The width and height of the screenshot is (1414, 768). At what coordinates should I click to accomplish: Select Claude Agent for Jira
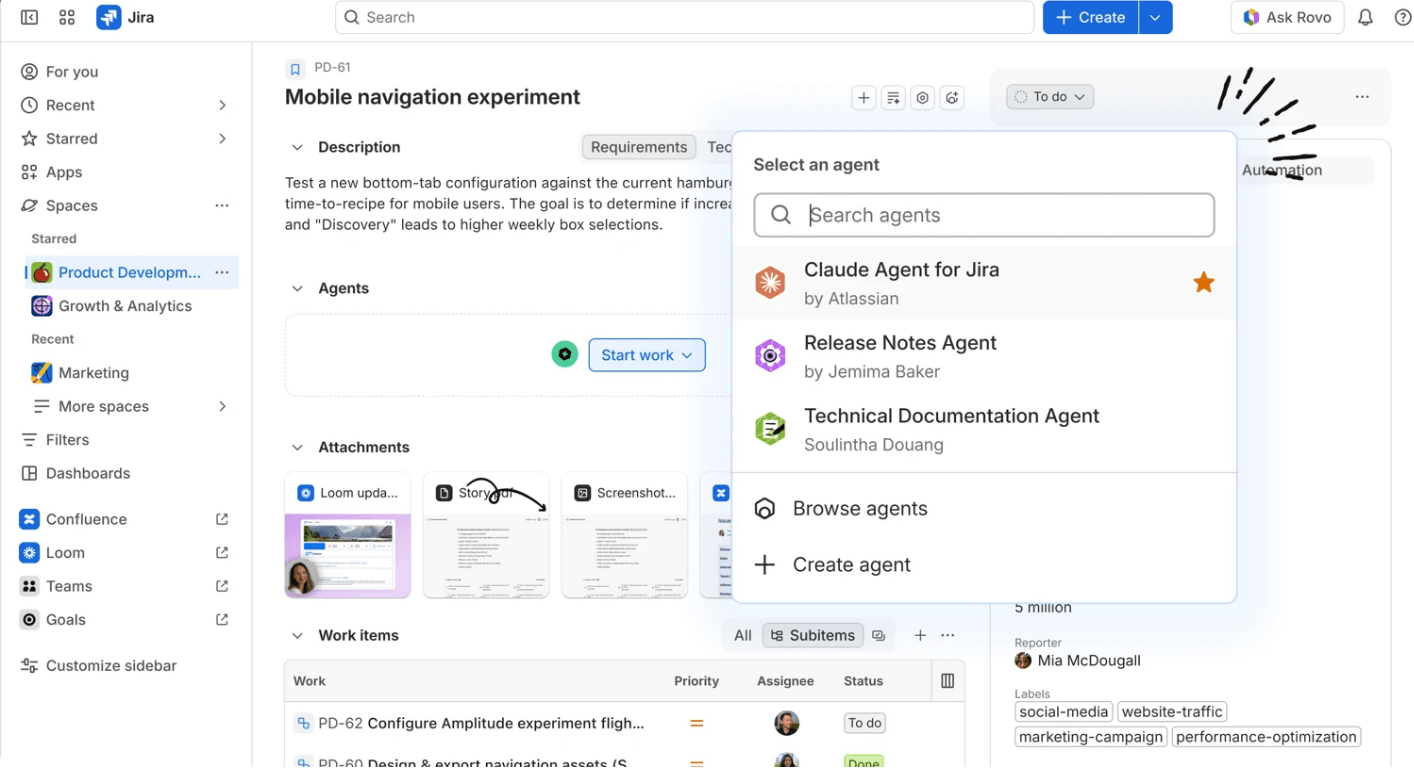pyautogui.click(x=985, y=283)
